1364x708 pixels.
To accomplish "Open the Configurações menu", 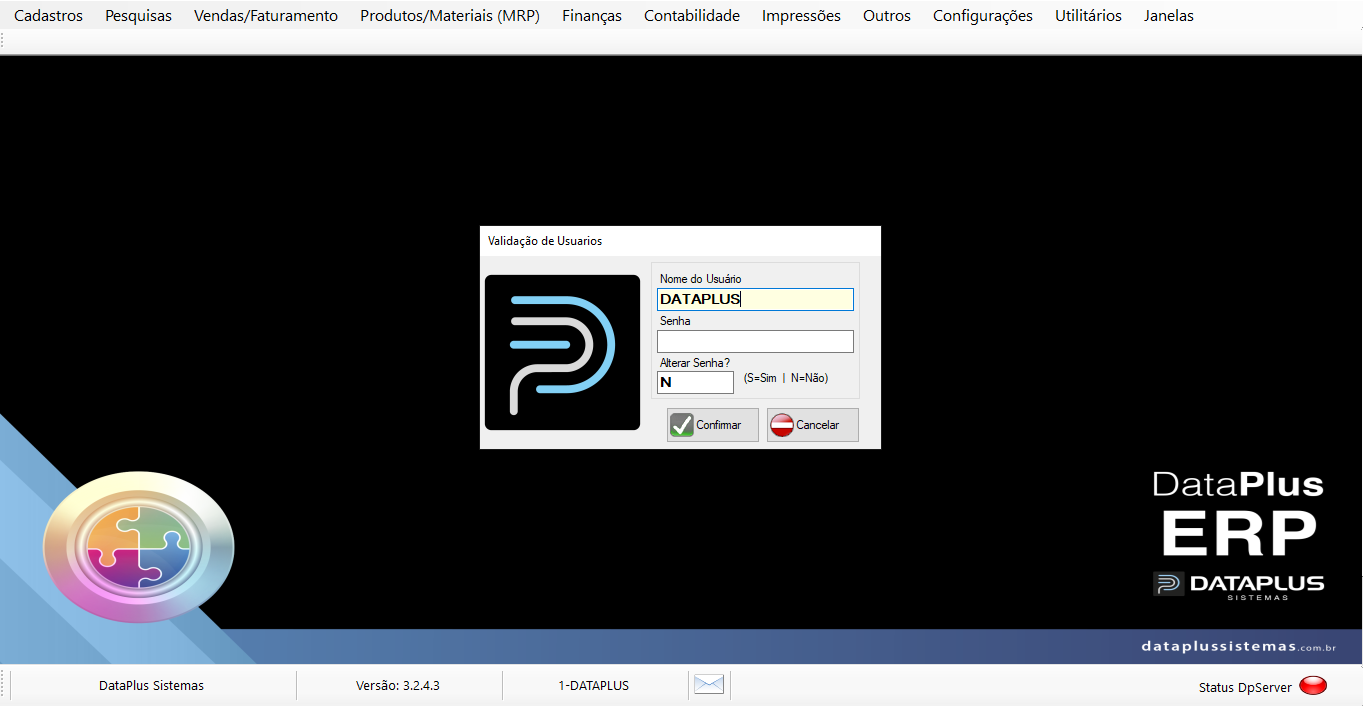I will pyautogui.click(x=983, y=16).
